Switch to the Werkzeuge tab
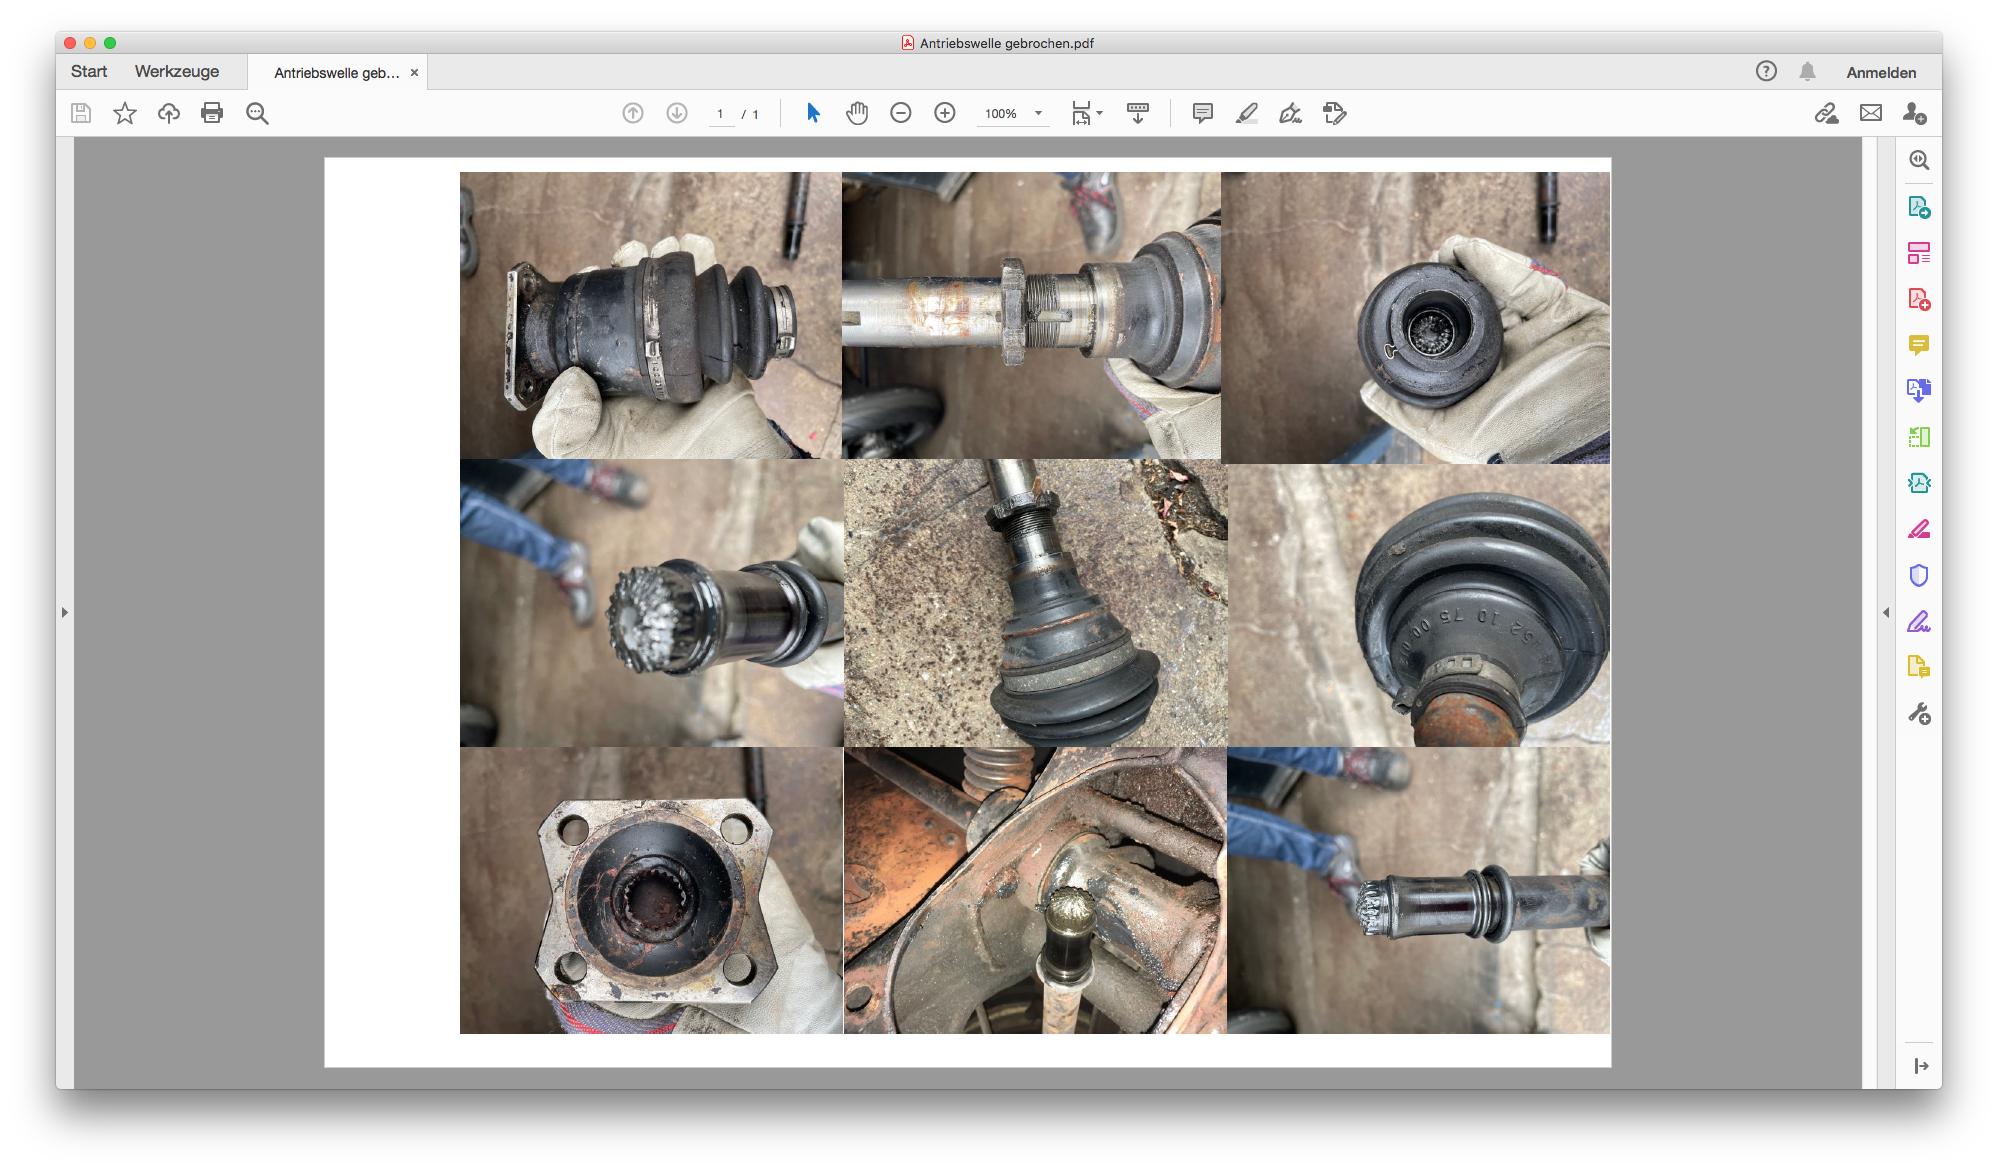1998x1169 pixels. click(177, 72)
